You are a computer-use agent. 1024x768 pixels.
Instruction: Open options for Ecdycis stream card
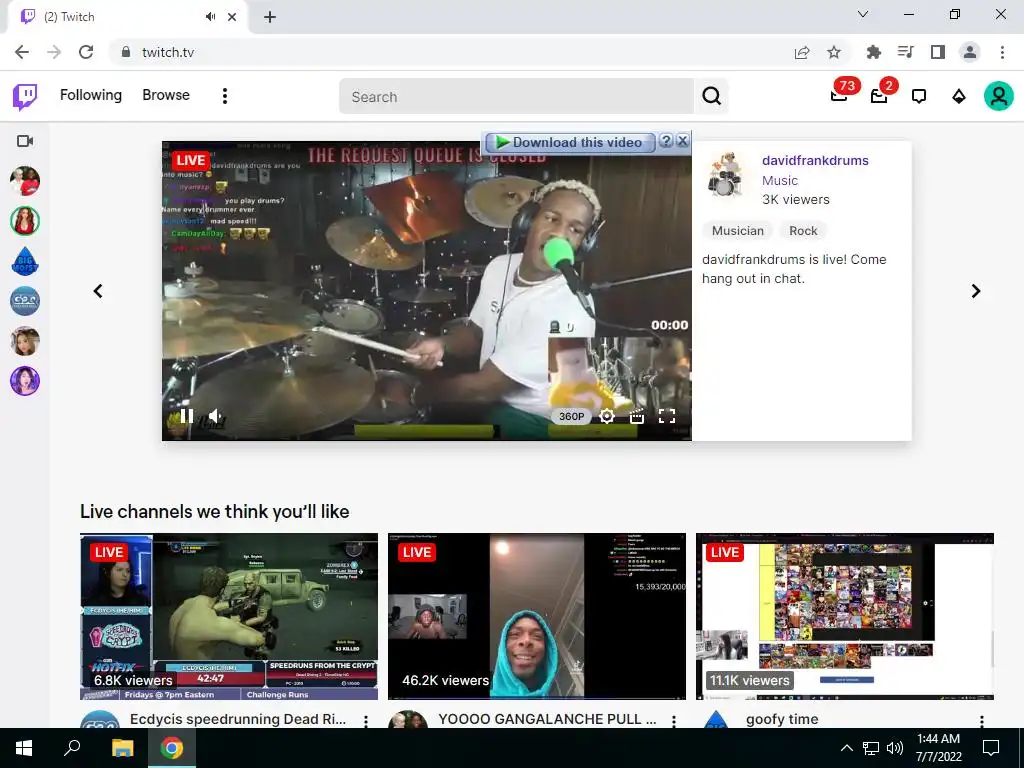coord(366,720)
